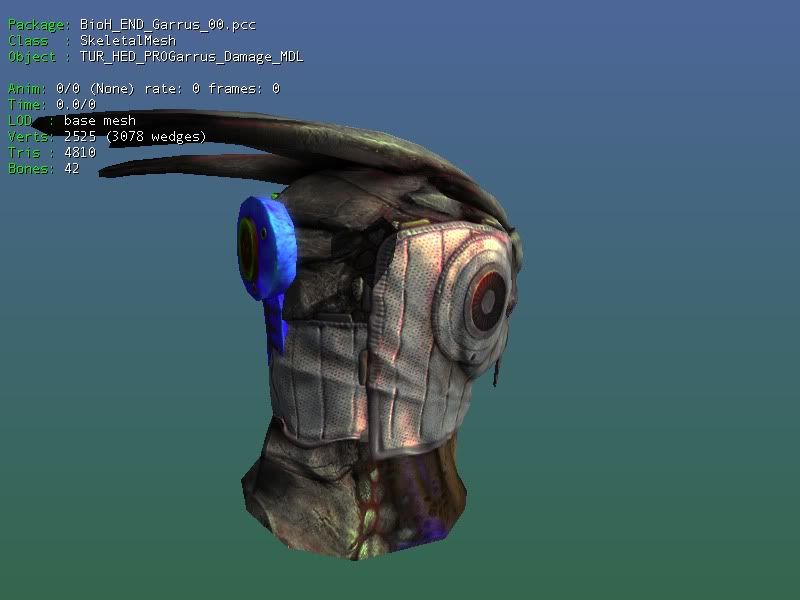Click the package name BioH_END_Garrus_00.pcc
Screen dimensions: 800x600
[x=167, y=25]
